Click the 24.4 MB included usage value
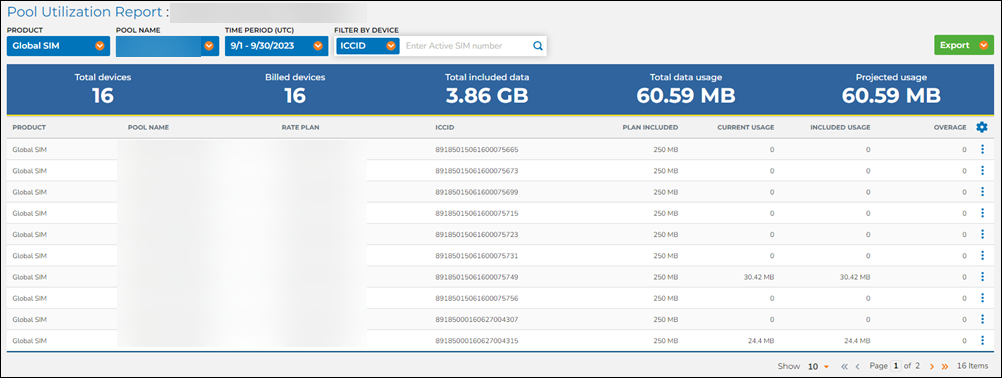The width and height of the screenshot is (1002, 378). [858, 340]
